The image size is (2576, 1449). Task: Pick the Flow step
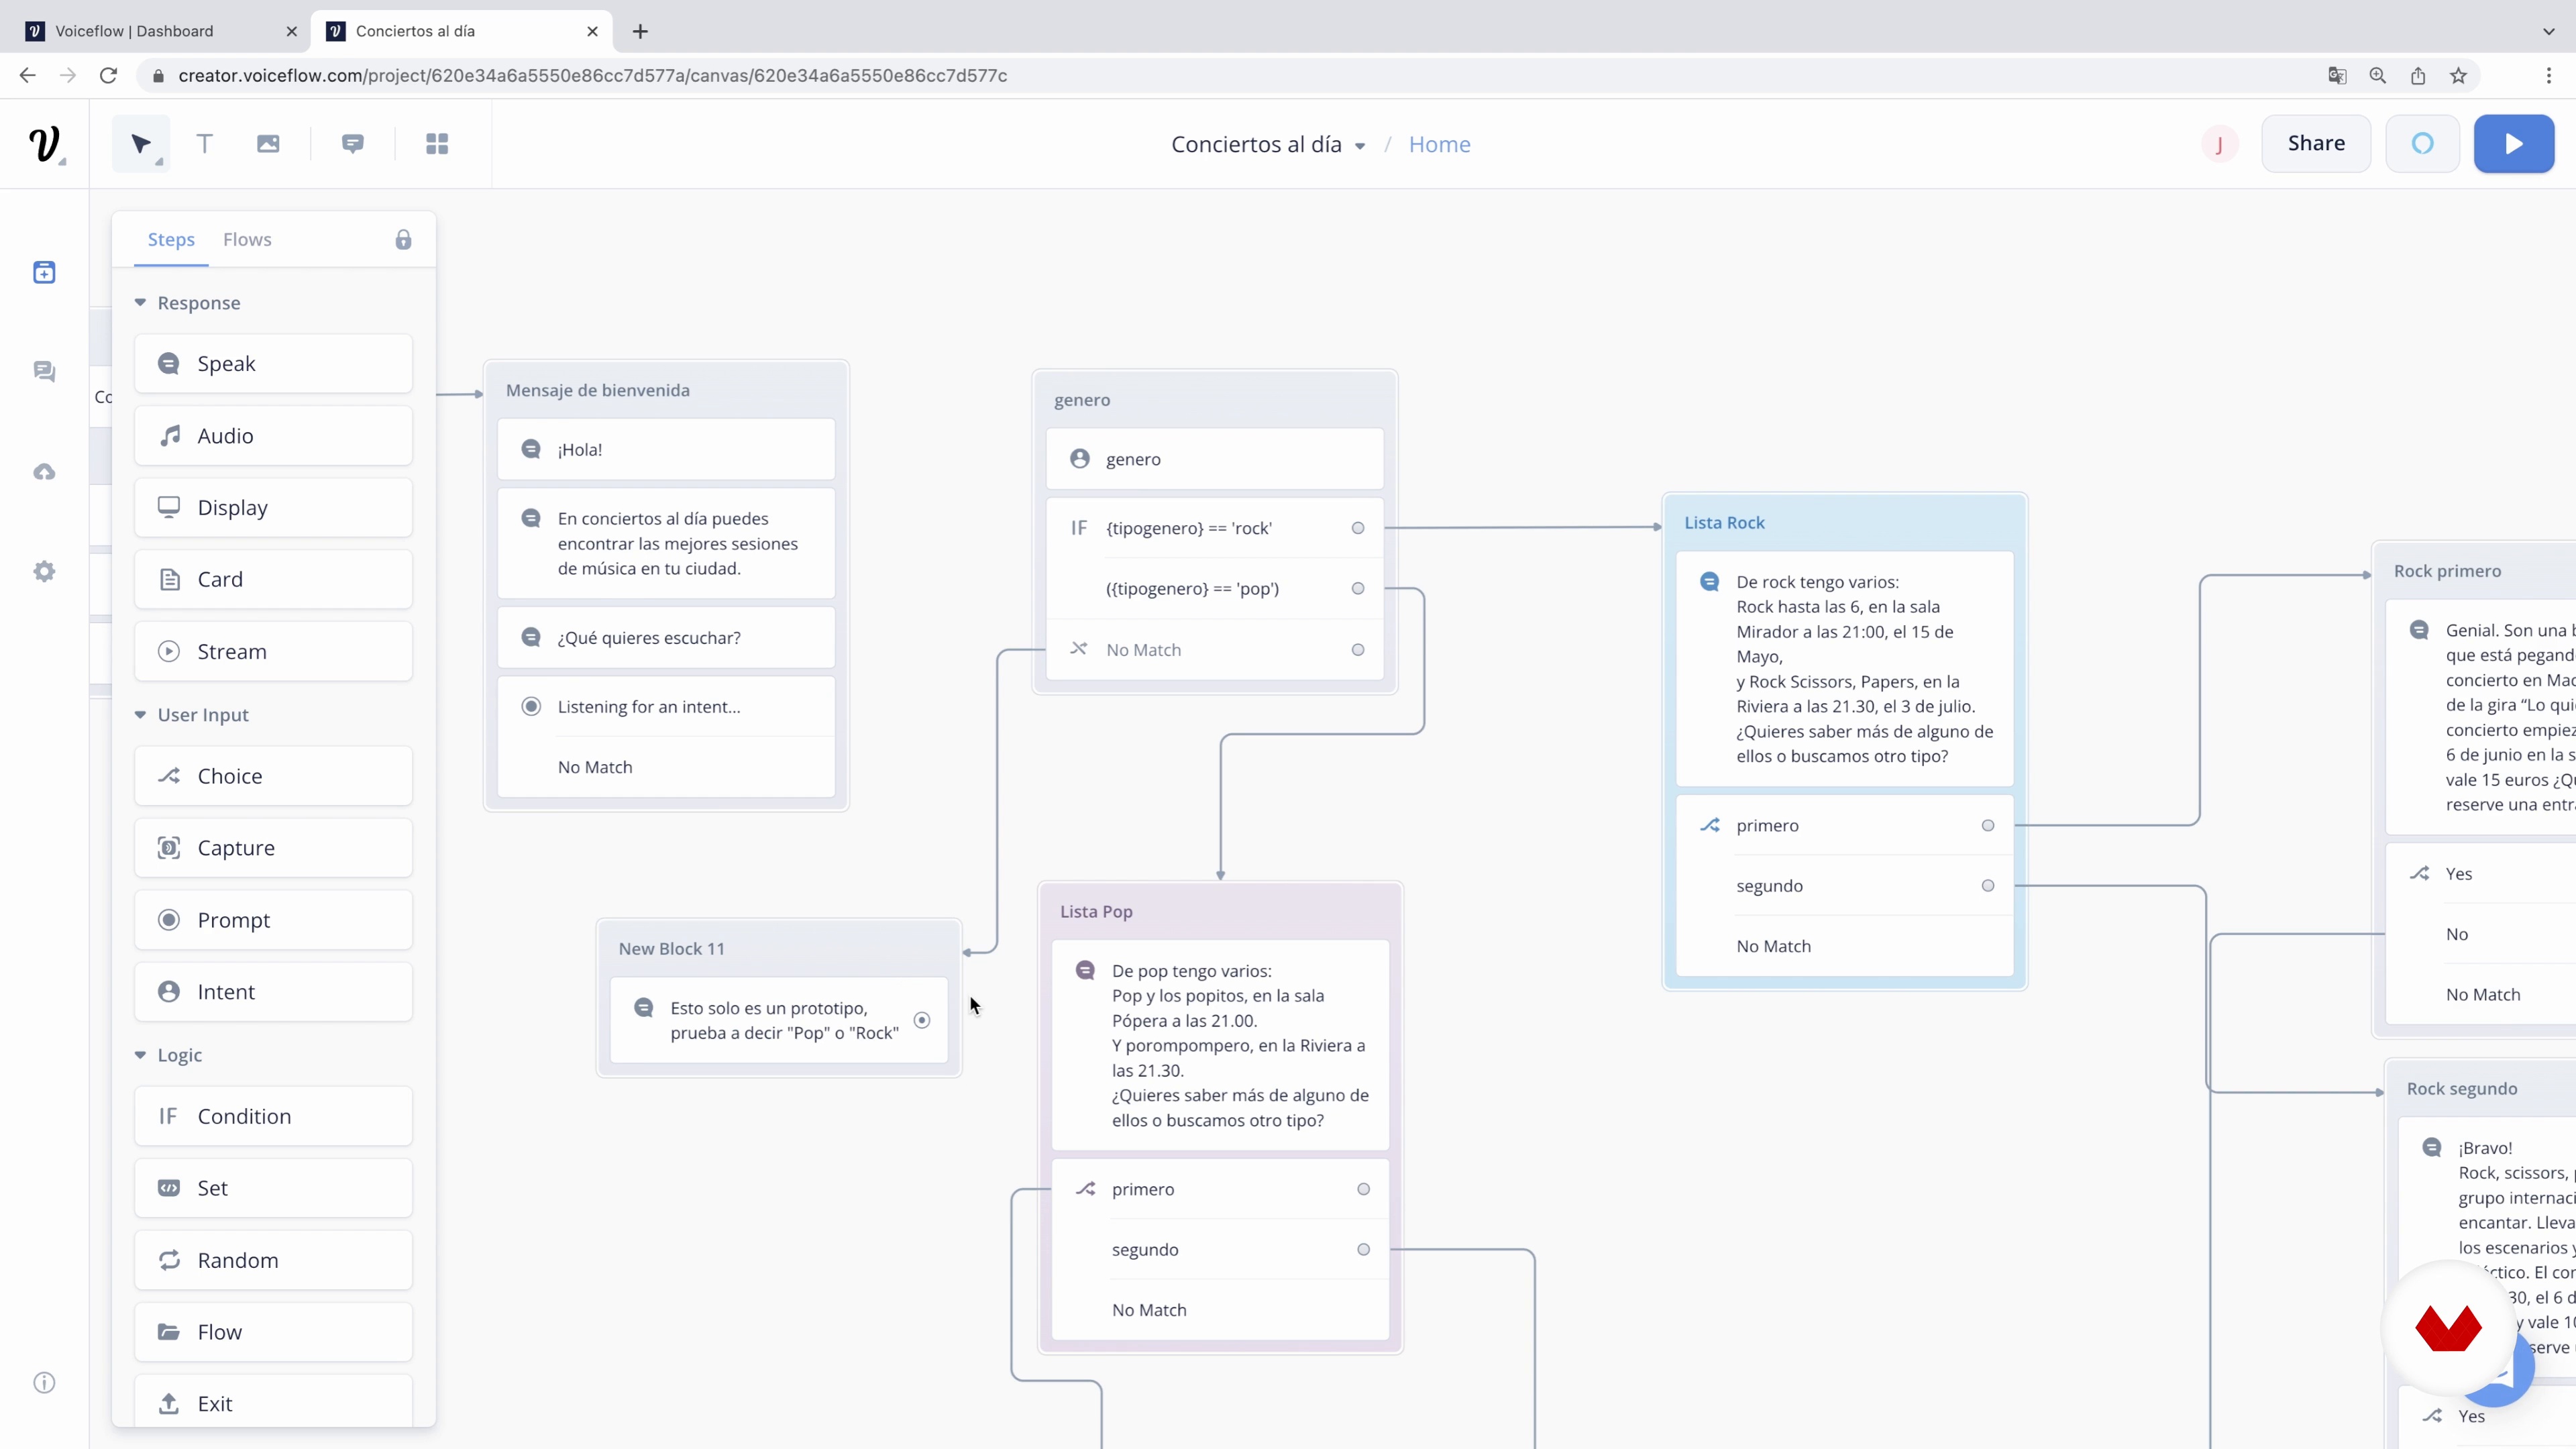pyautogui.click(x=273, y=1332)
